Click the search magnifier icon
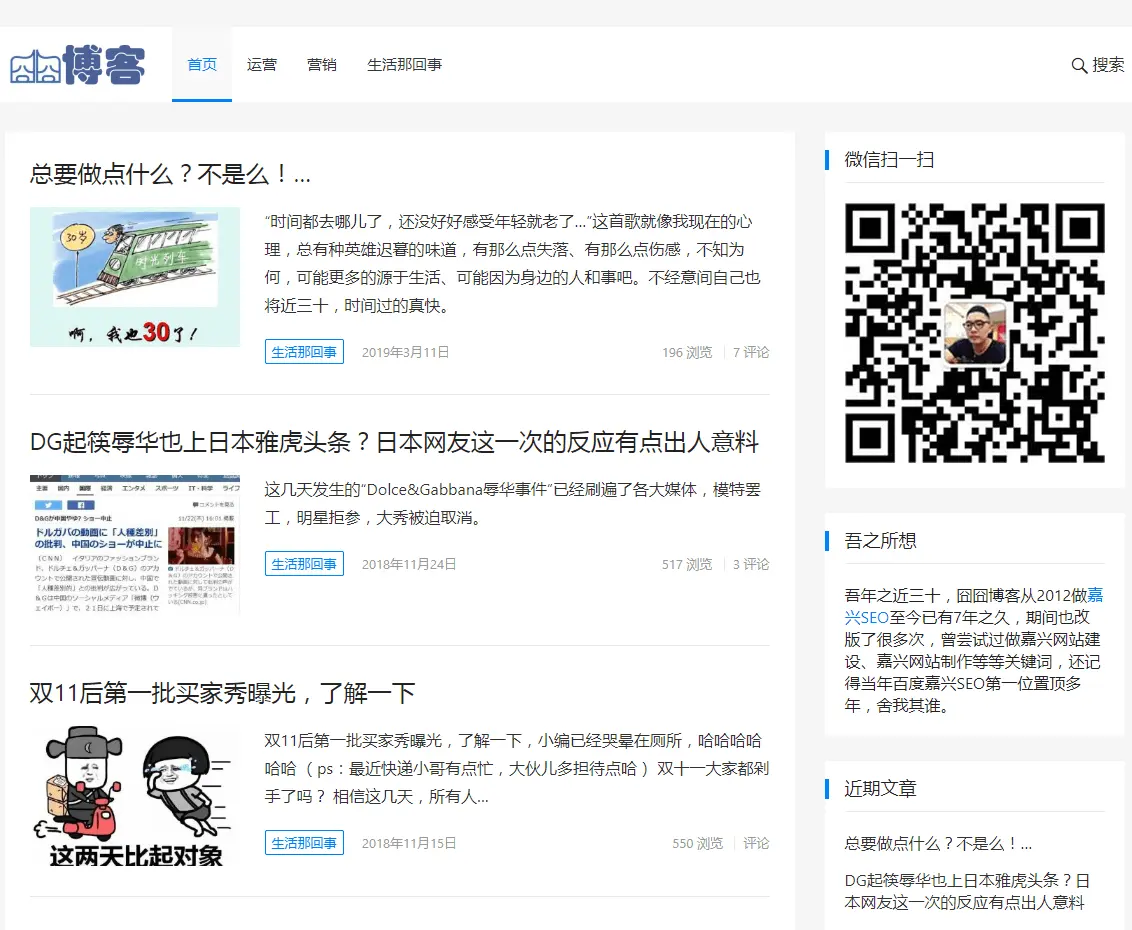Image resolution: width=1132 pixels, height=930 pixels. (x=1079, y=66)
